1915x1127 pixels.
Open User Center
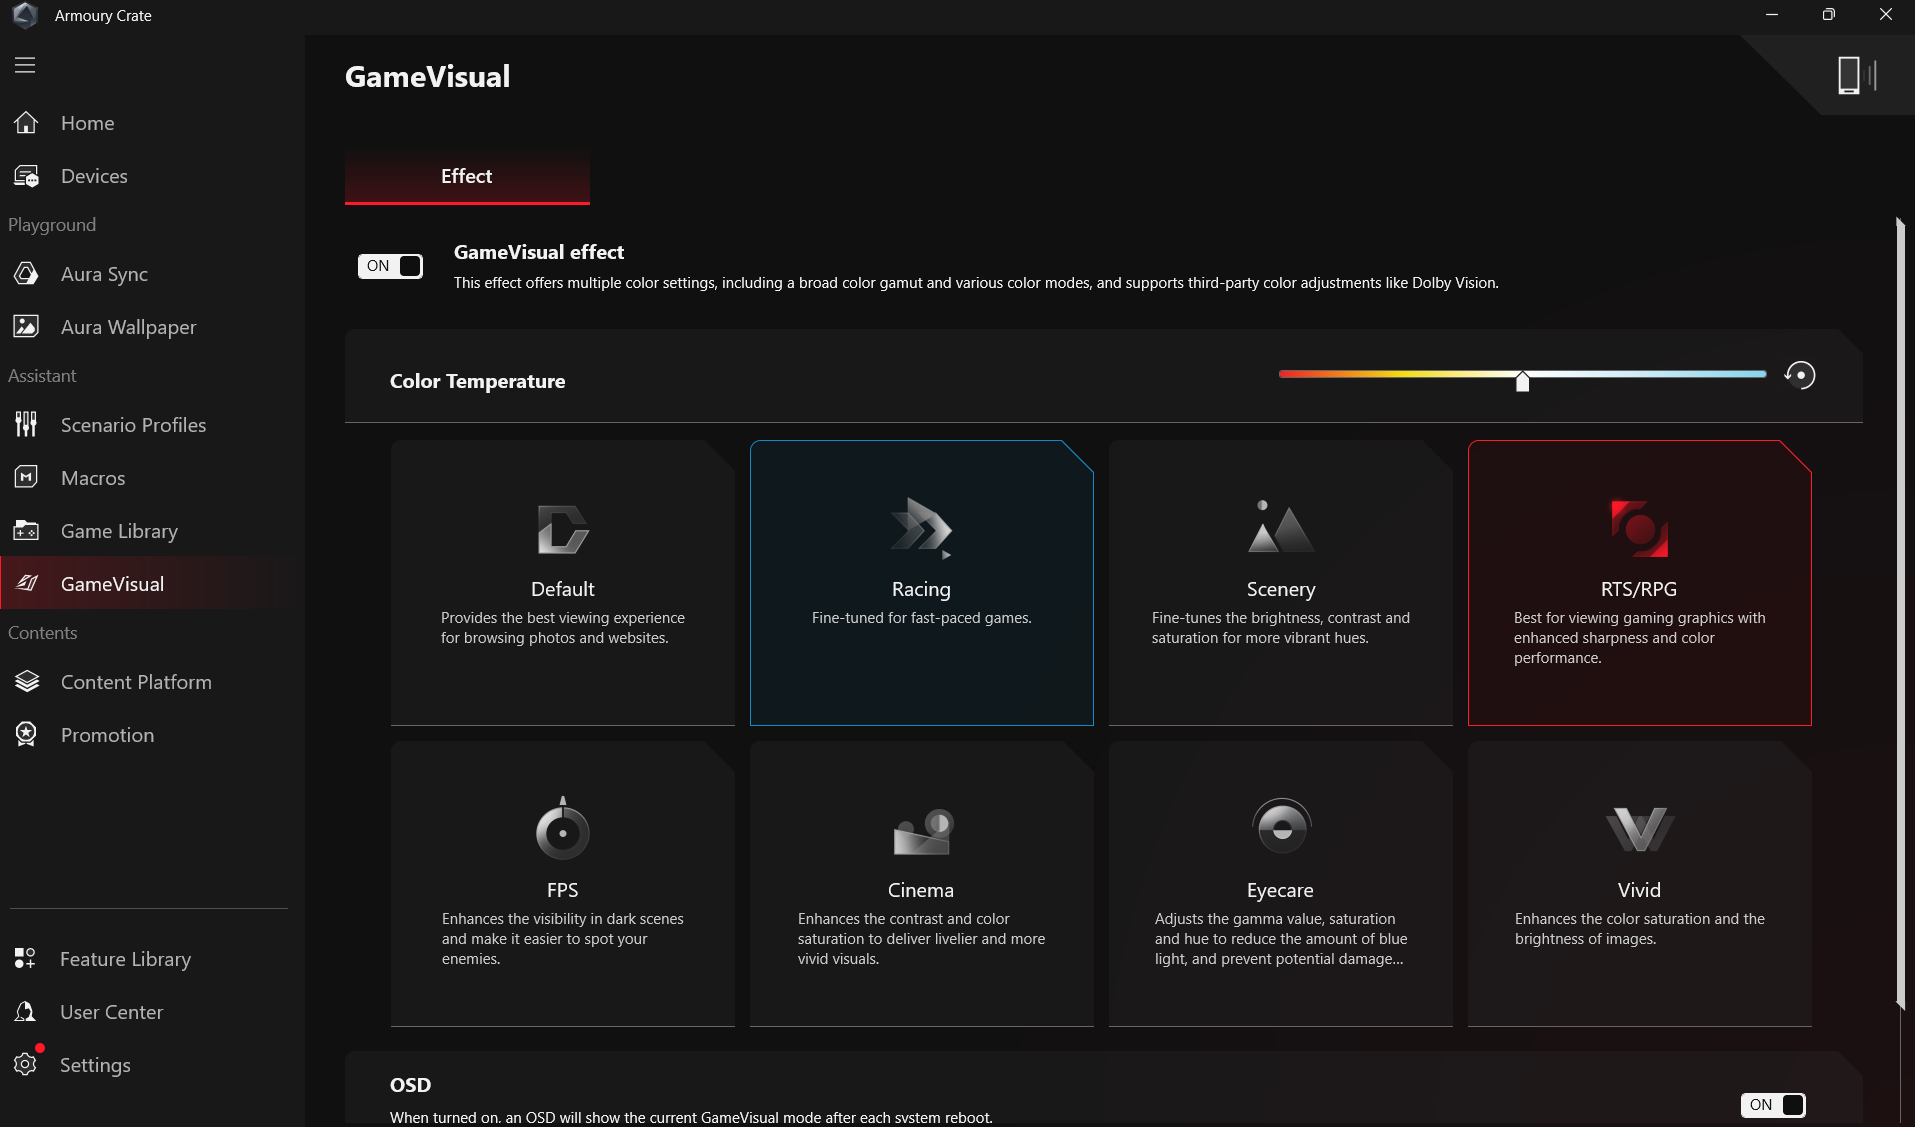(111, 1012)
